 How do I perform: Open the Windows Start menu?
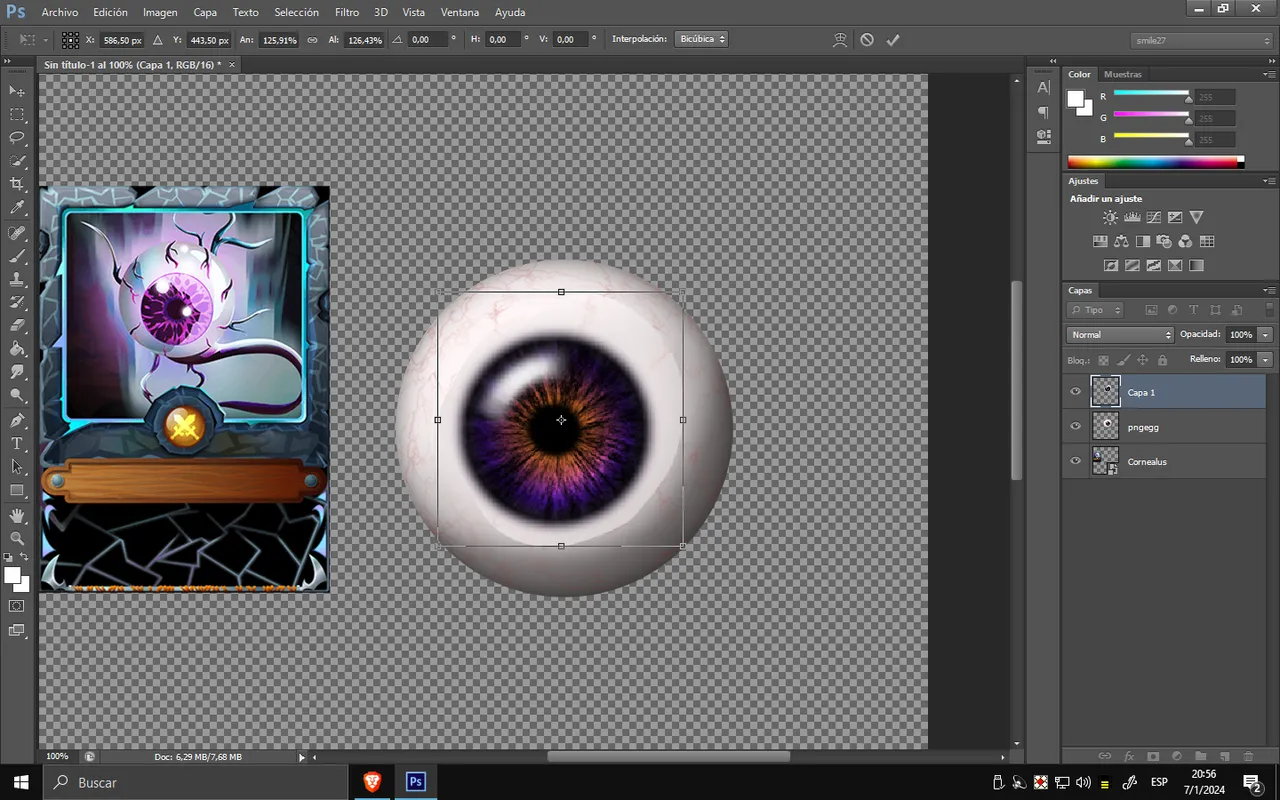(20, 782)
